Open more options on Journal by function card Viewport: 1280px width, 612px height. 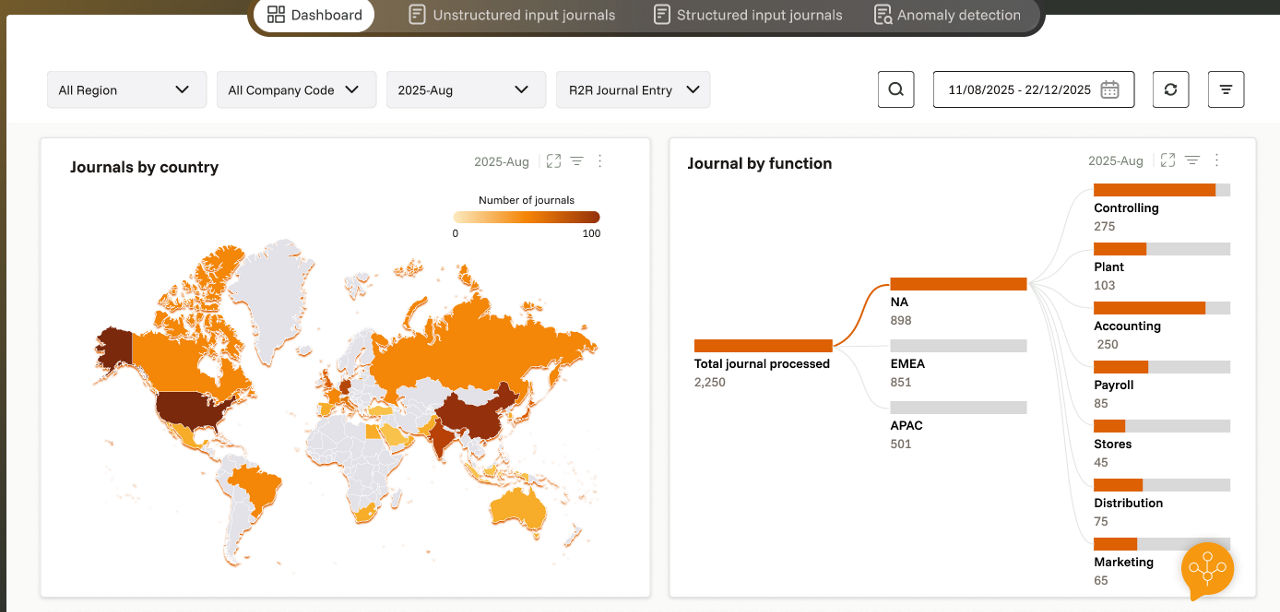point(1216,160)
